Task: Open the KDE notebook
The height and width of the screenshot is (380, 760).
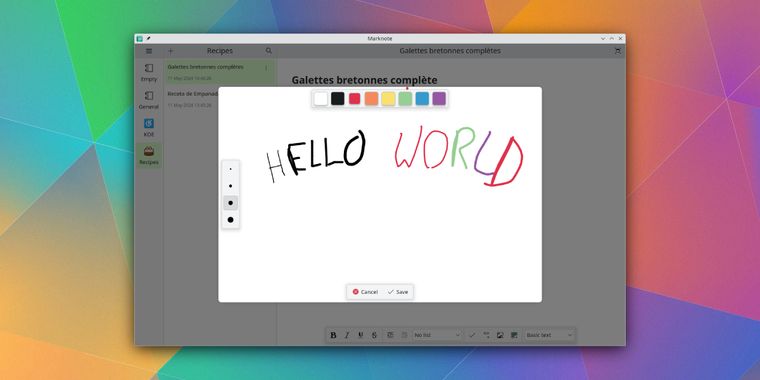Action: (x=149, y=127)
